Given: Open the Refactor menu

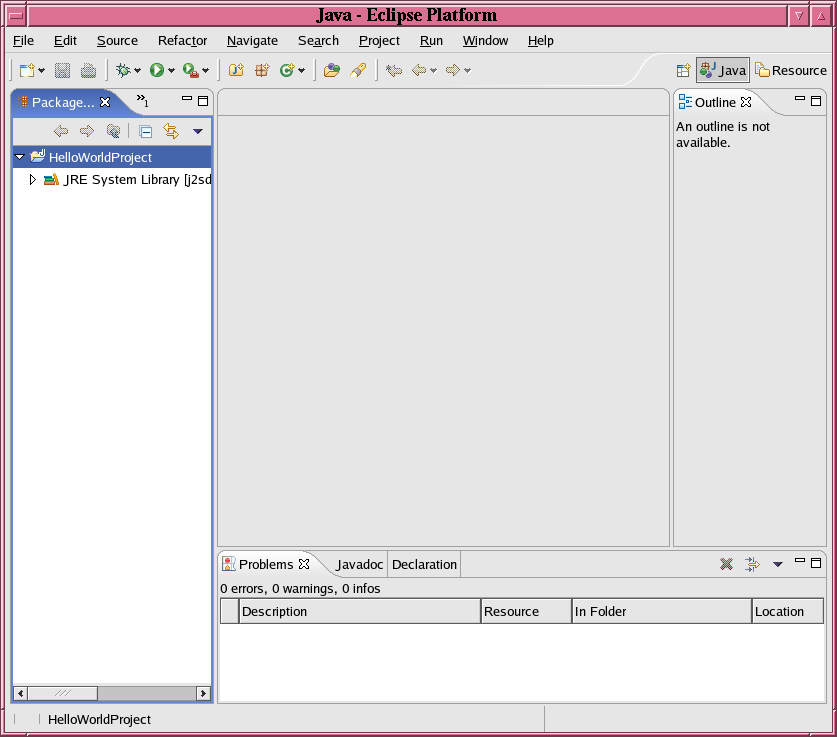Looking at the screenshot, I should [x=183, y=41].
